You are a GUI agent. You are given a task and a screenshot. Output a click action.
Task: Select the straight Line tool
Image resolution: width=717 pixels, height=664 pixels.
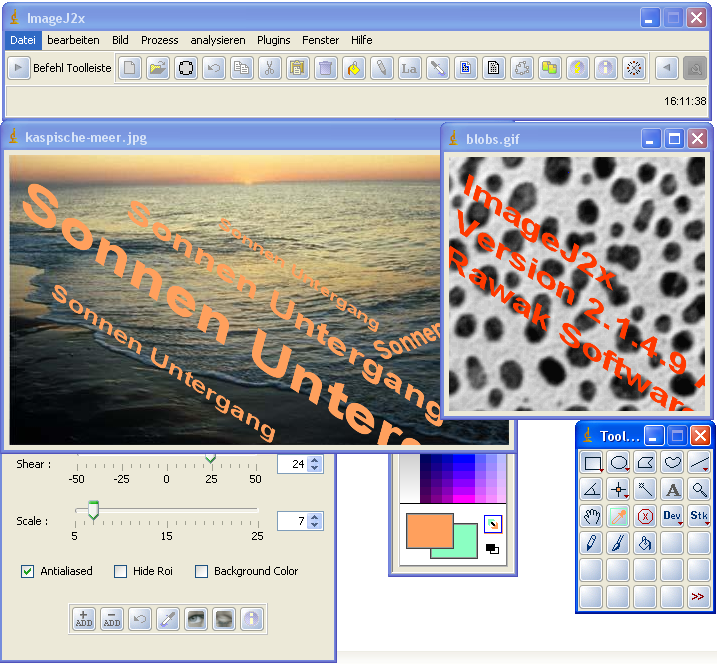tap(699, 463)
